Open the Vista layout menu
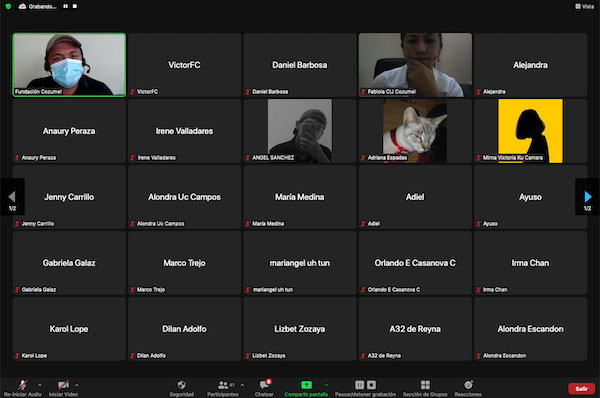 coord(585,6)
